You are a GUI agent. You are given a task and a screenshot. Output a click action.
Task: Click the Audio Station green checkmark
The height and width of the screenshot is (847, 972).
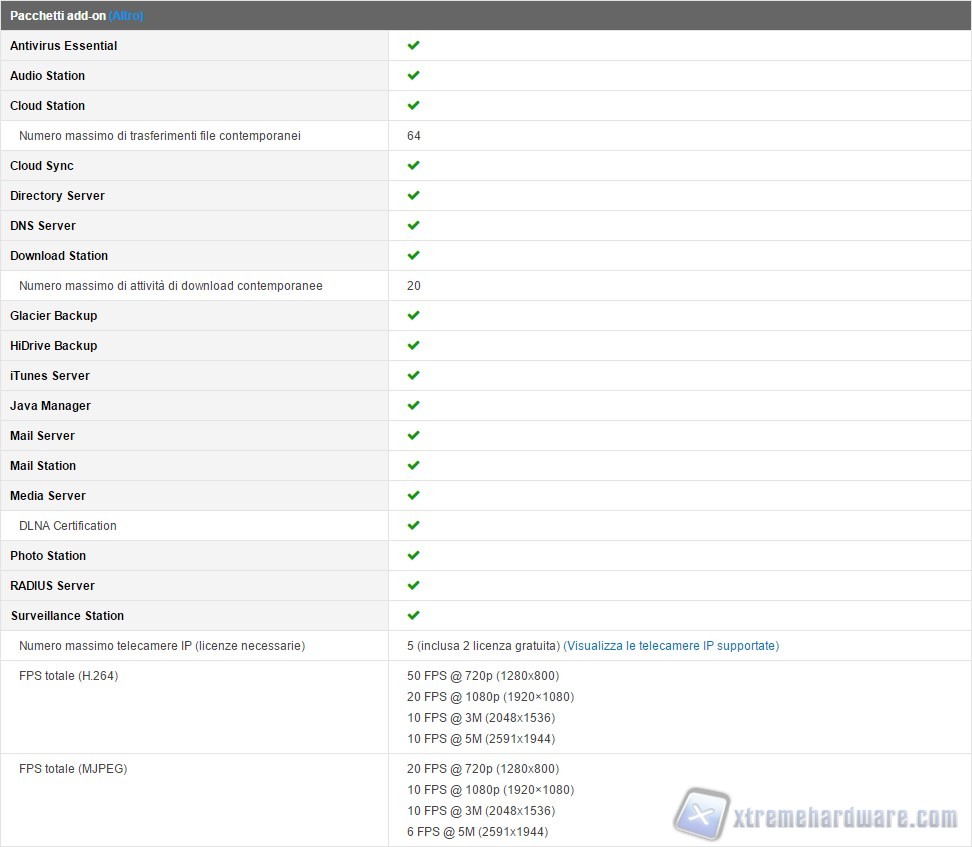point(413,76)
